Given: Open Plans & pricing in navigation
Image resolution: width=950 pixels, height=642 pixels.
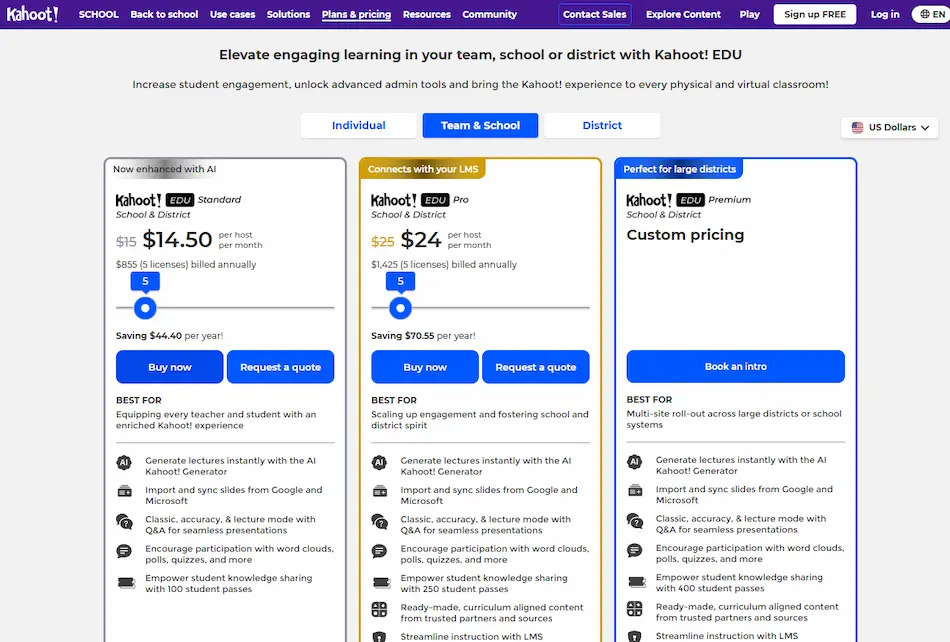Looking at the screenshot, I should 356,15.
